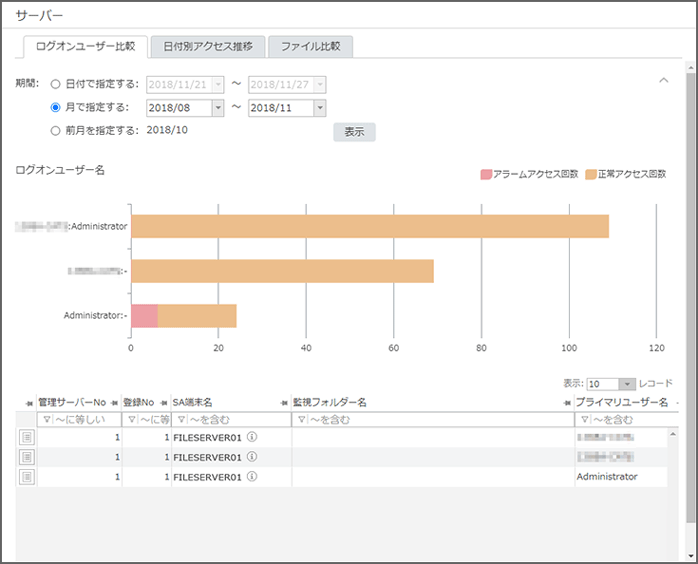The height and width of the screenshot is (564, 698).
Task: Select the 日付で指定する radio option
Action: click(x=56, y=85)
